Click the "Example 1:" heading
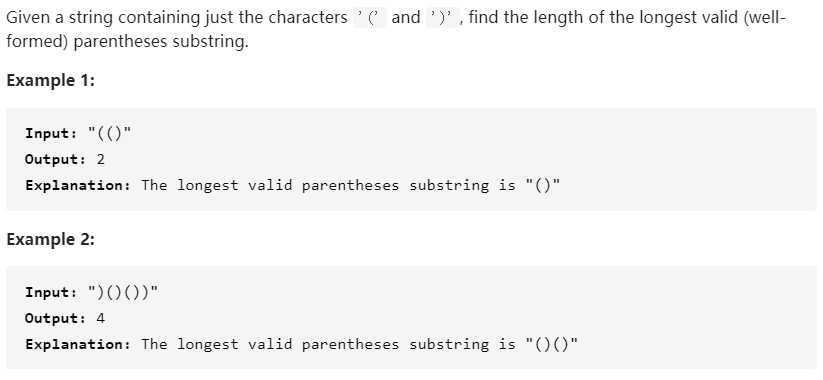823x380 pixels. pos(50,81)
